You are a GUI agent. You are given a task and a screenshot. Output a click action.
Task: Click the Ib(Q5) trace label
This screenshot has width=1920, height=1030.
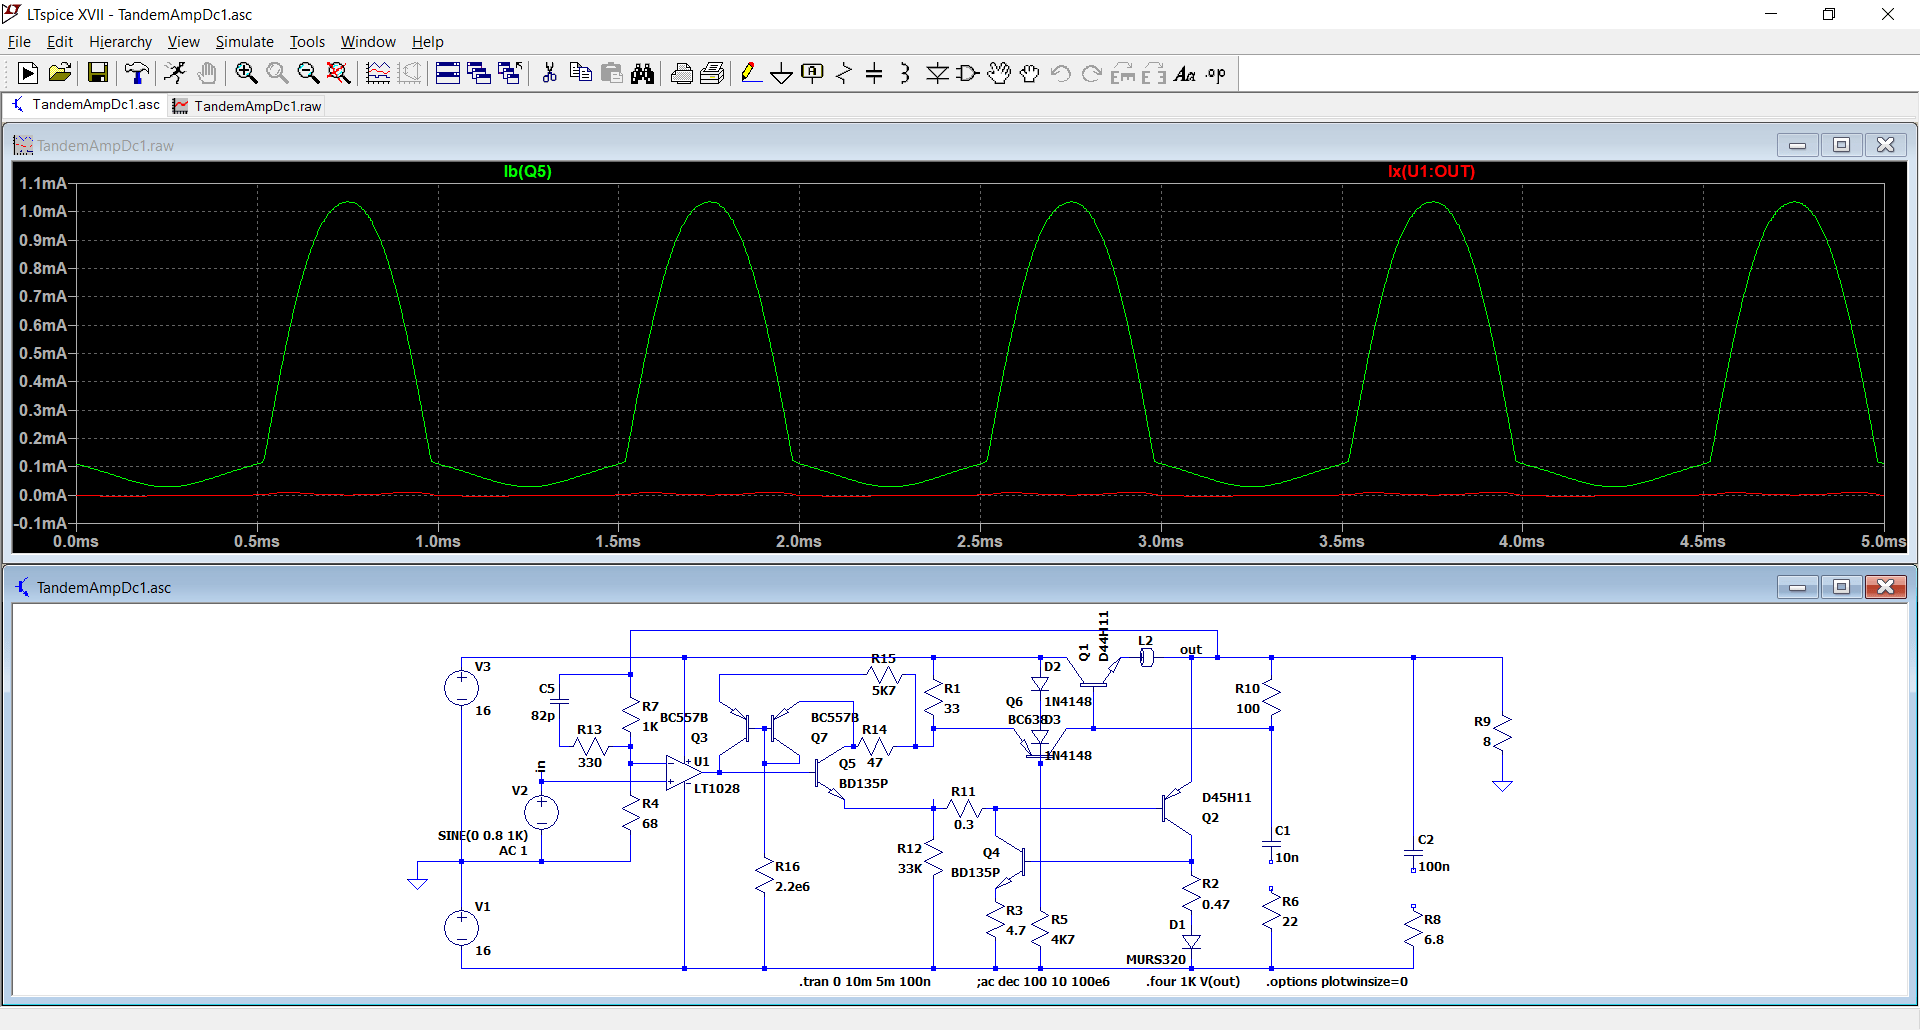point(527,171)
